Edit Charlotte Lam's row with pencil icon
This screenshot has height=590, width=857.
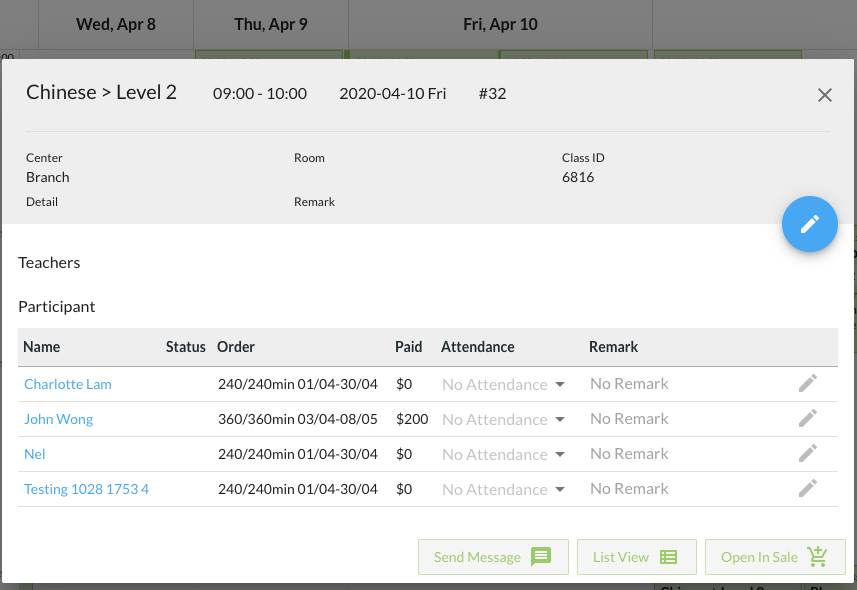pos(808,384)
